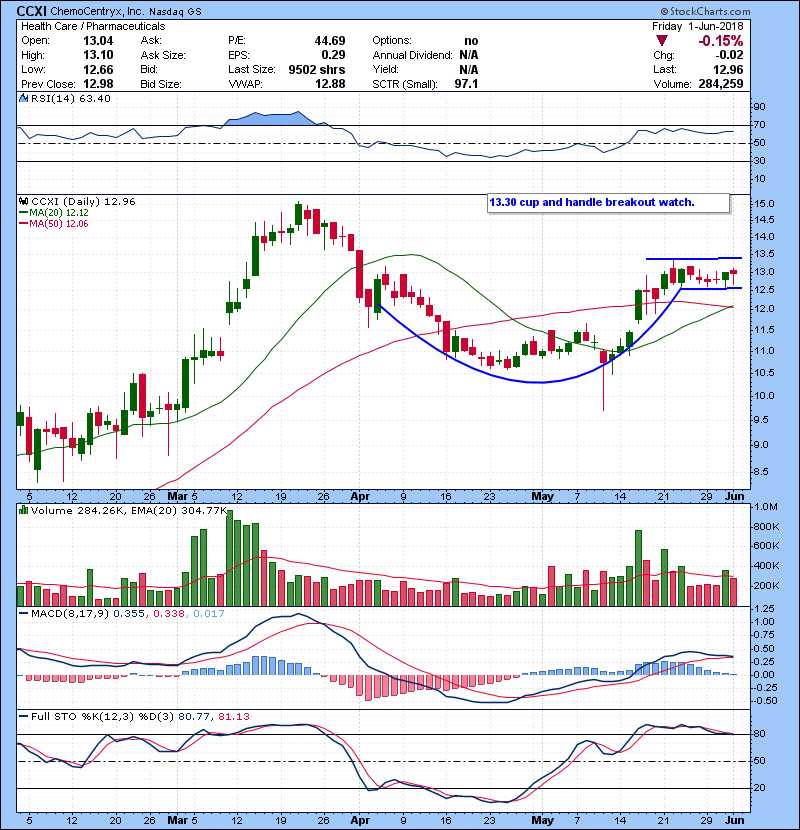
Task: Click the Prev Close value 12.98
Action: coord(98,84)
